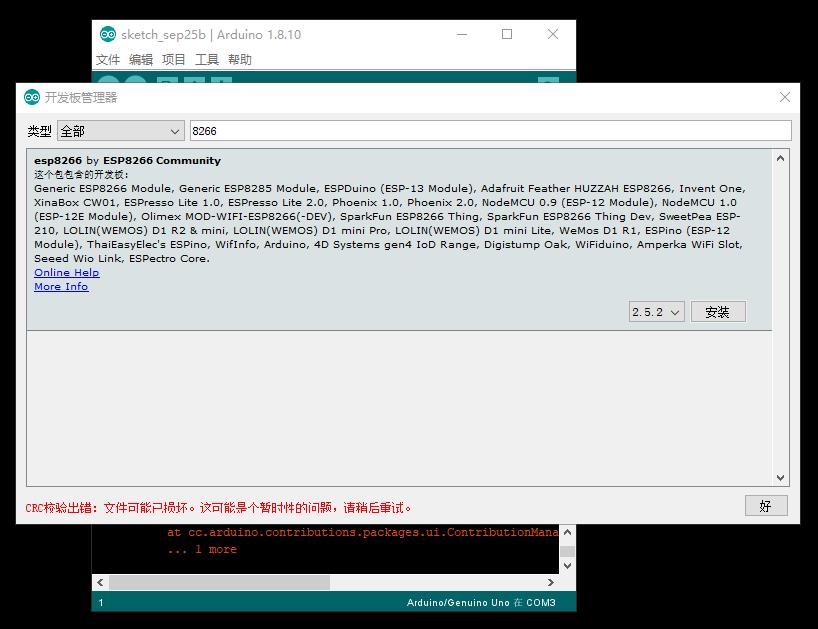Click the CRC校验出错 error message
The height and width of the screenshot is (629, 818).
218,507
